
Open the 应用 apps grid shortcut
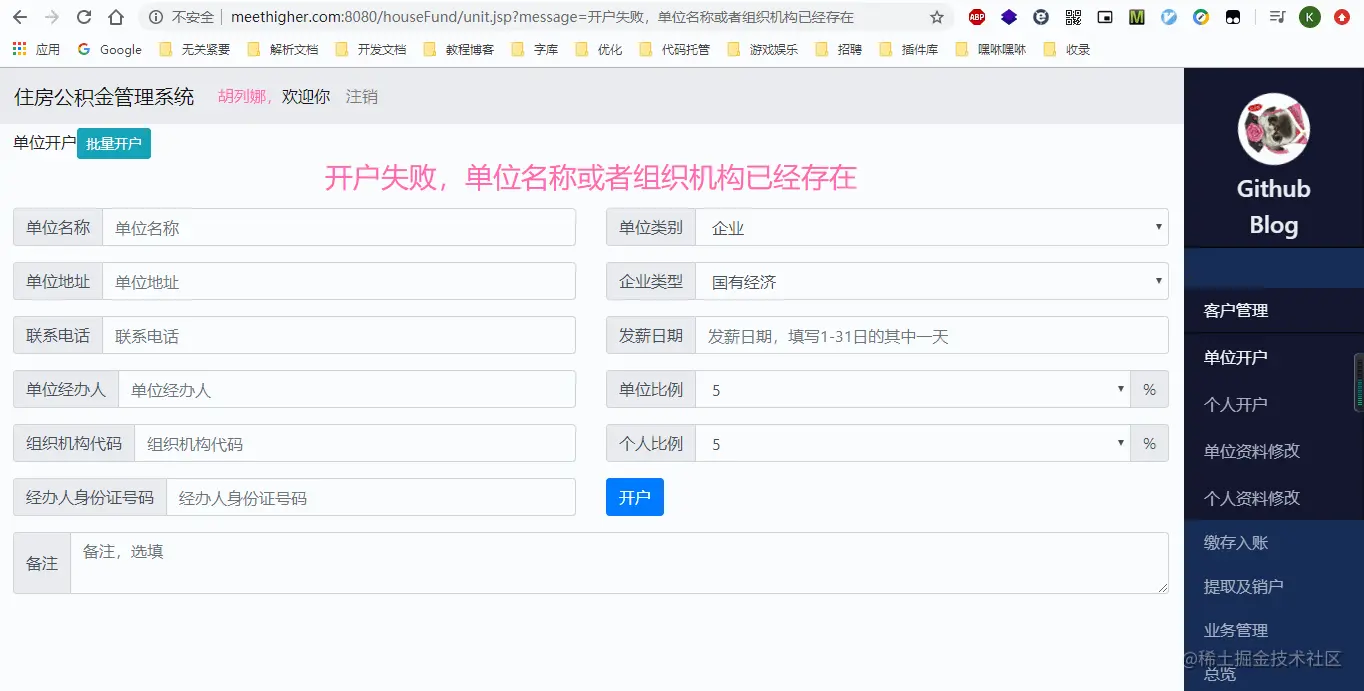(36, 49)
